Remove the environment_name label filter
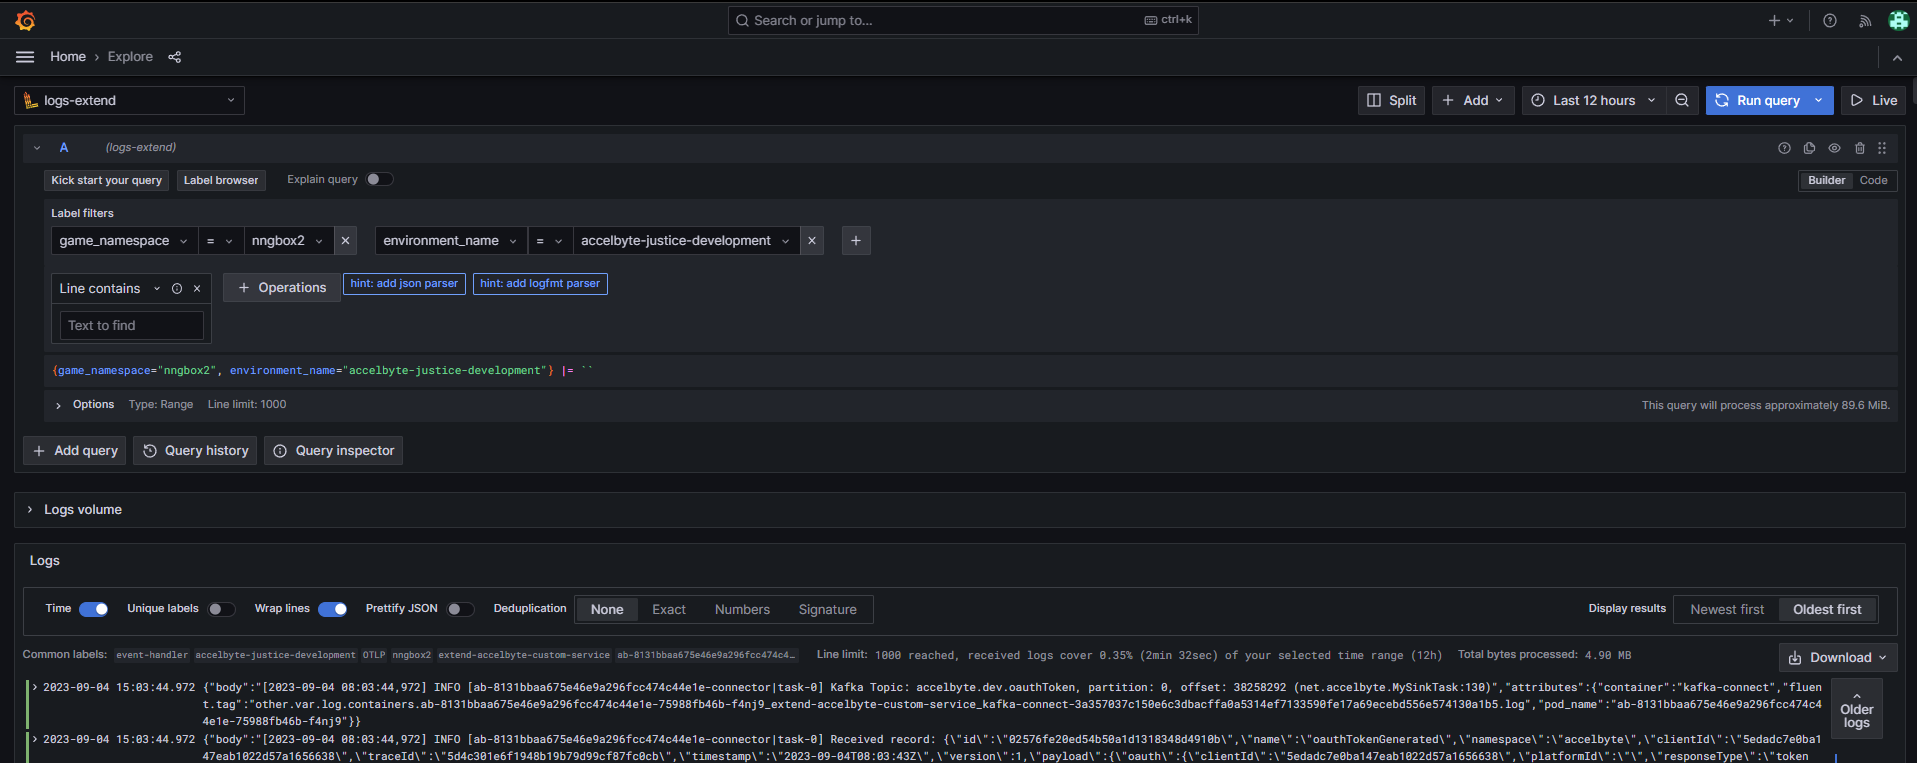This screenshot has width=1917, height=763. tap(812, 241)
